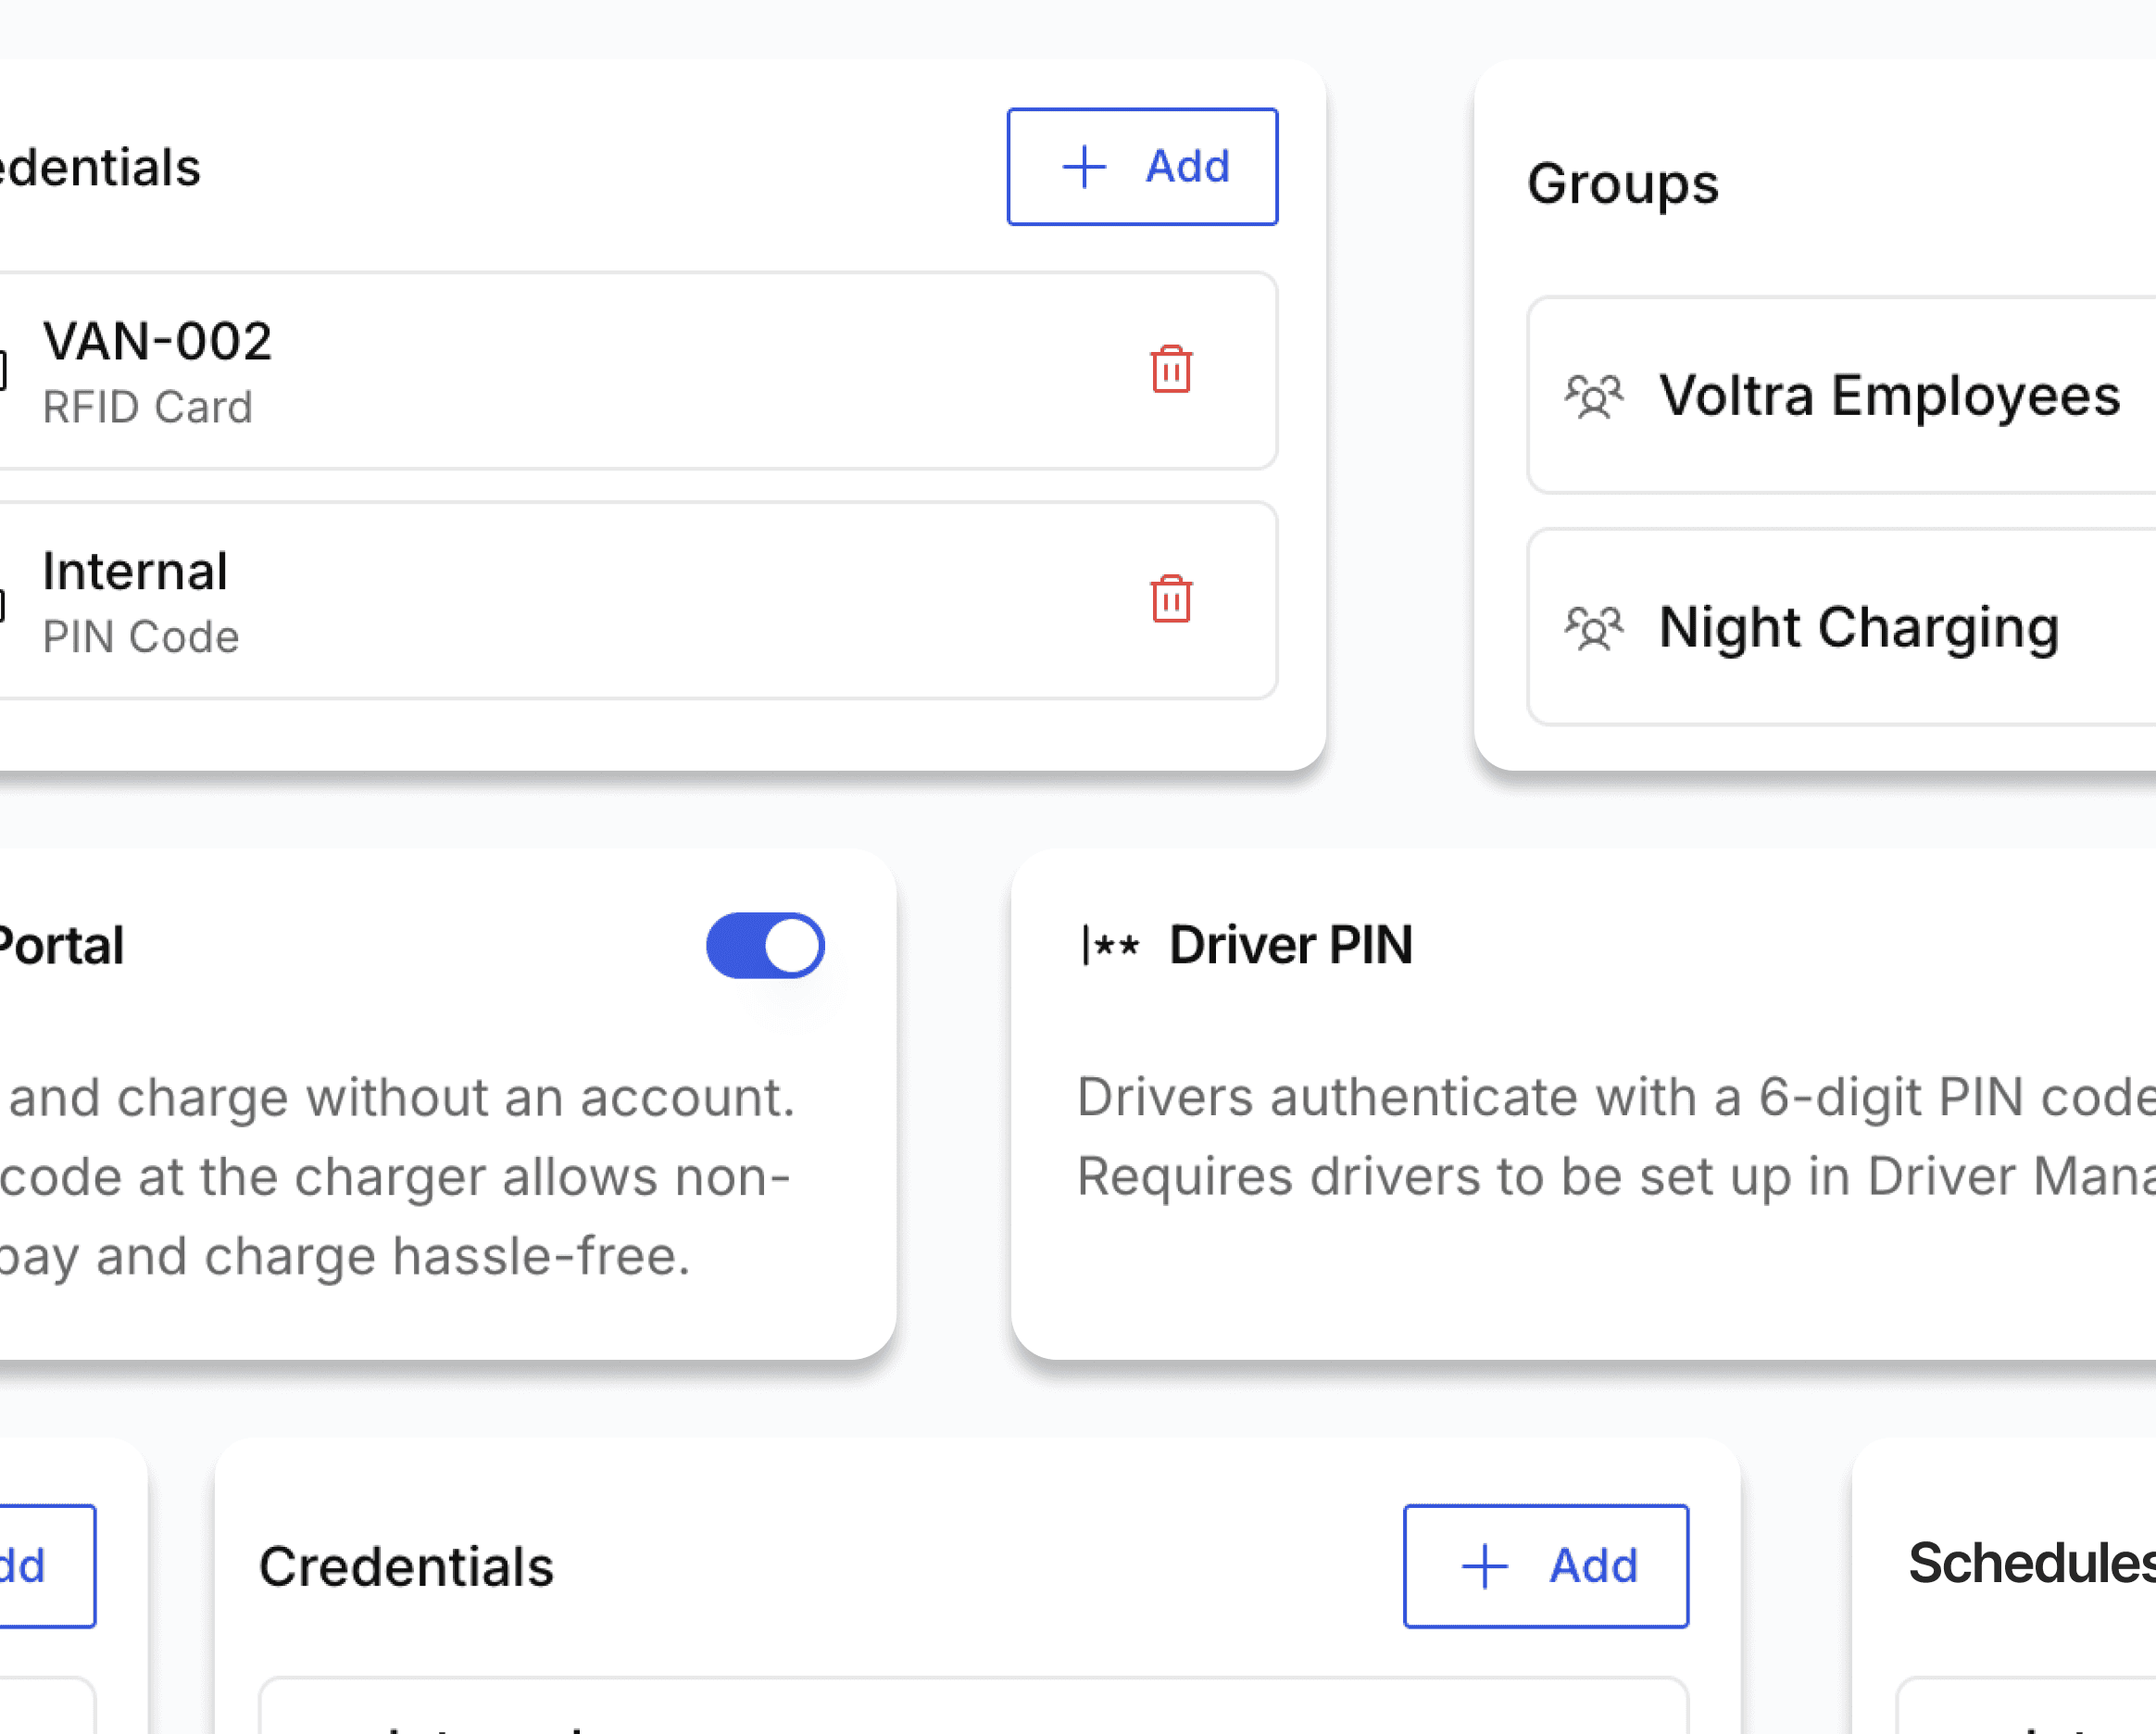Click the Schedules panel heading
Viewport: 2156px width, 1734px height.
pos(2030,1563)
